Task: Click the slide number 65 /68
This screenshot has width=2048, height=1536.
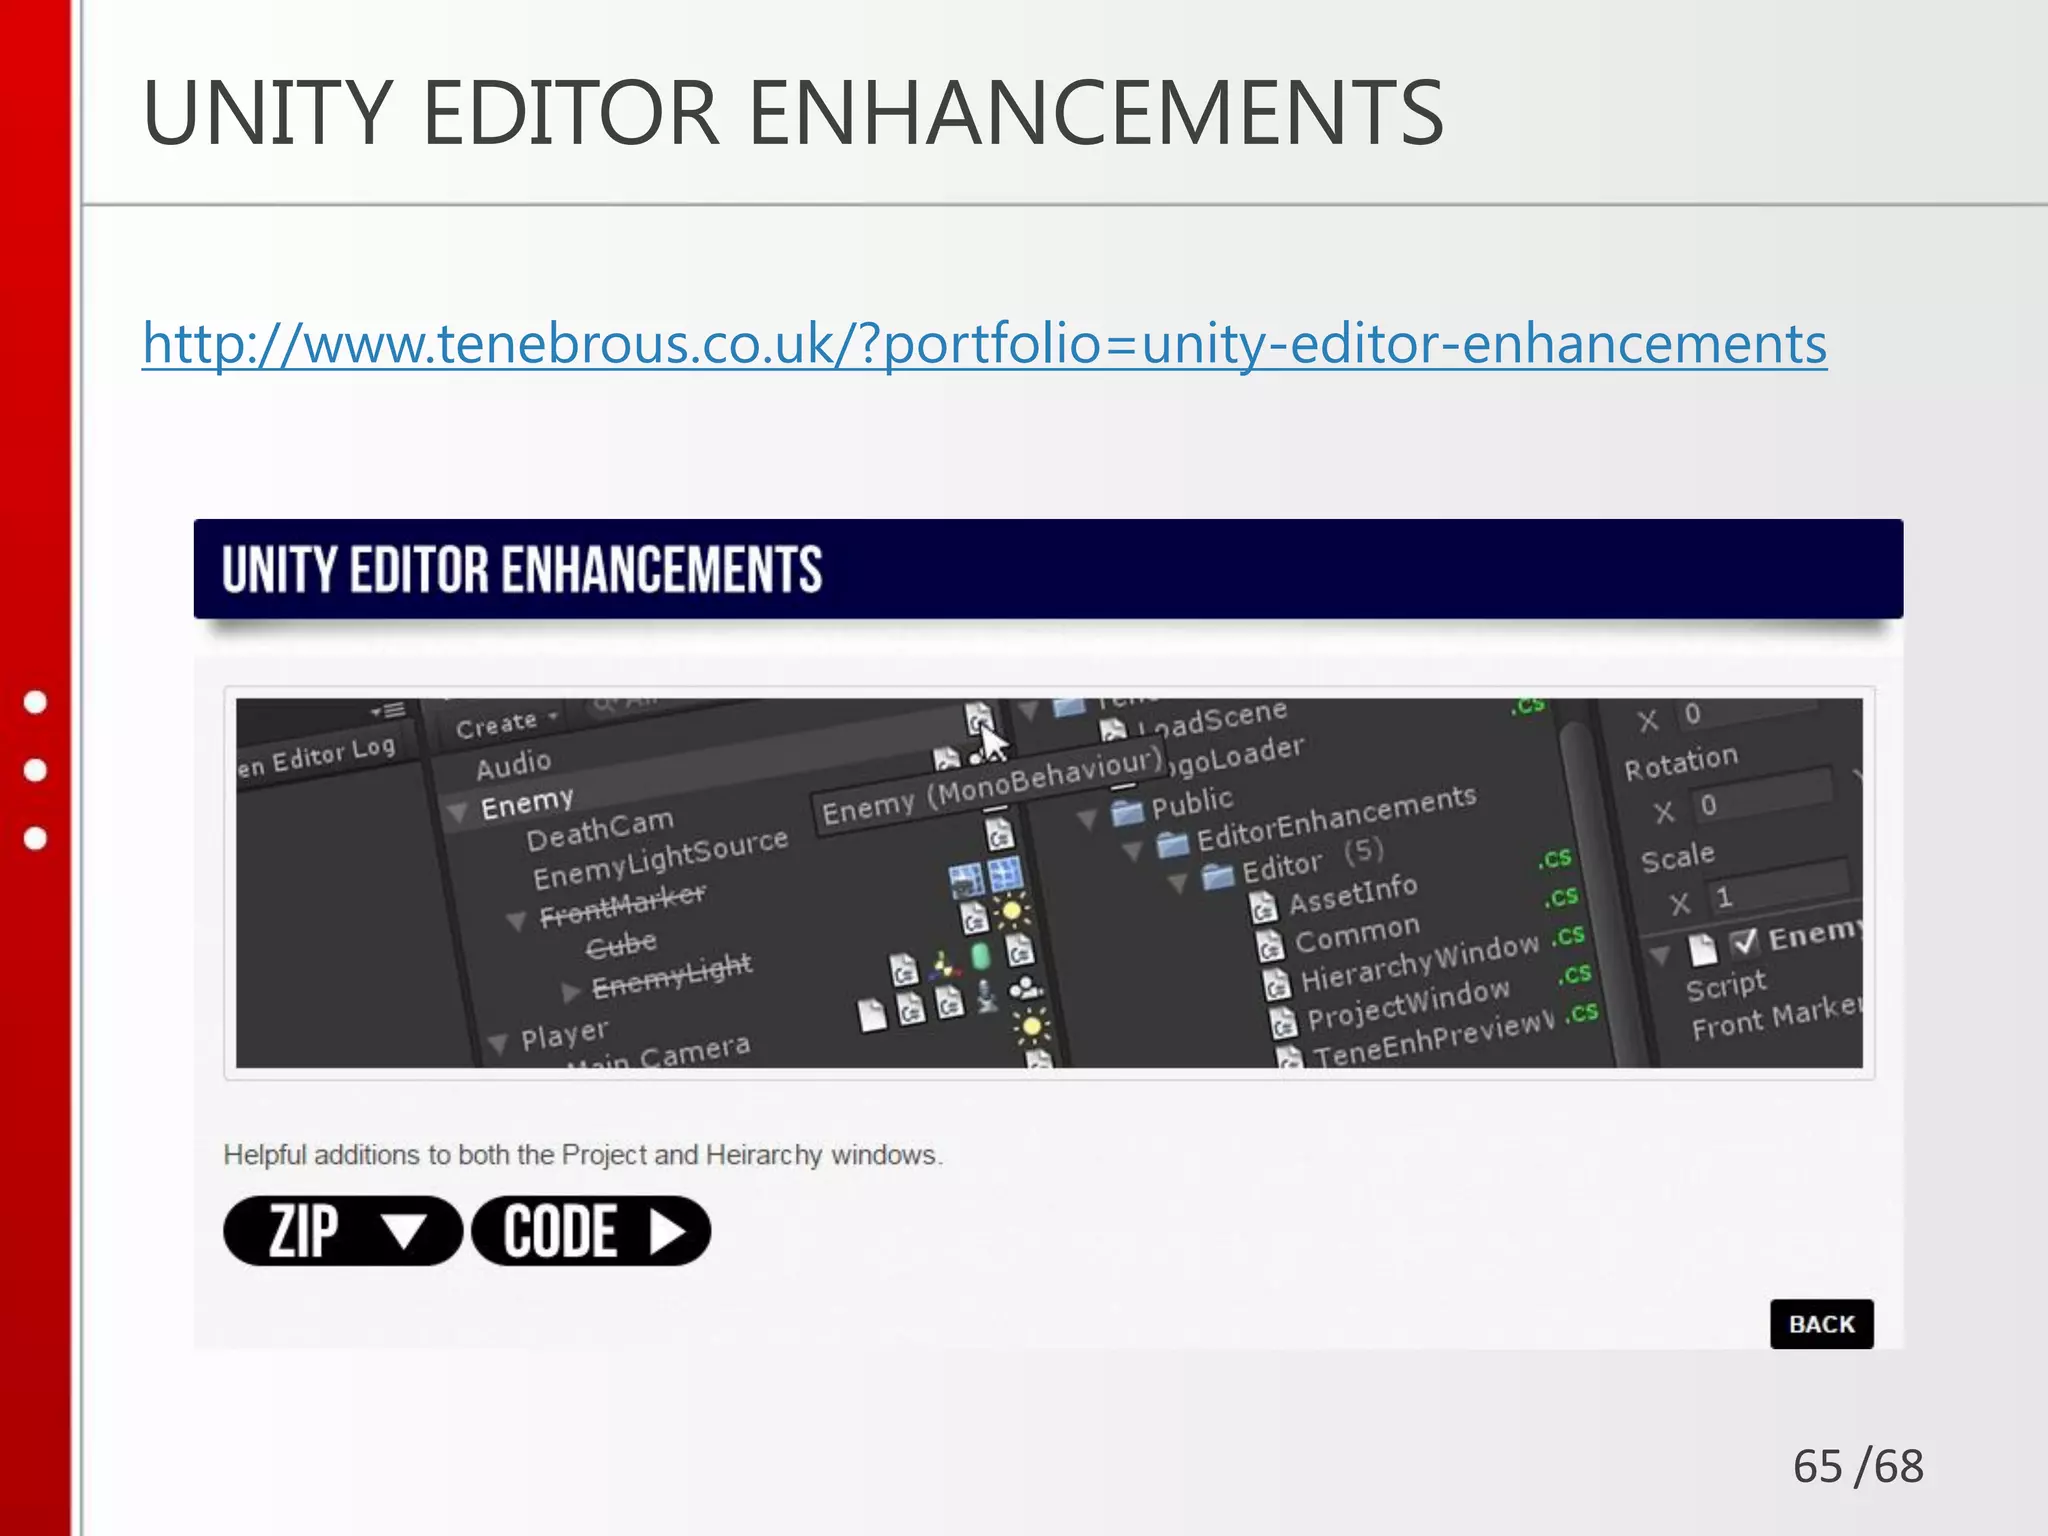Action: [x=1857, y=1467]
